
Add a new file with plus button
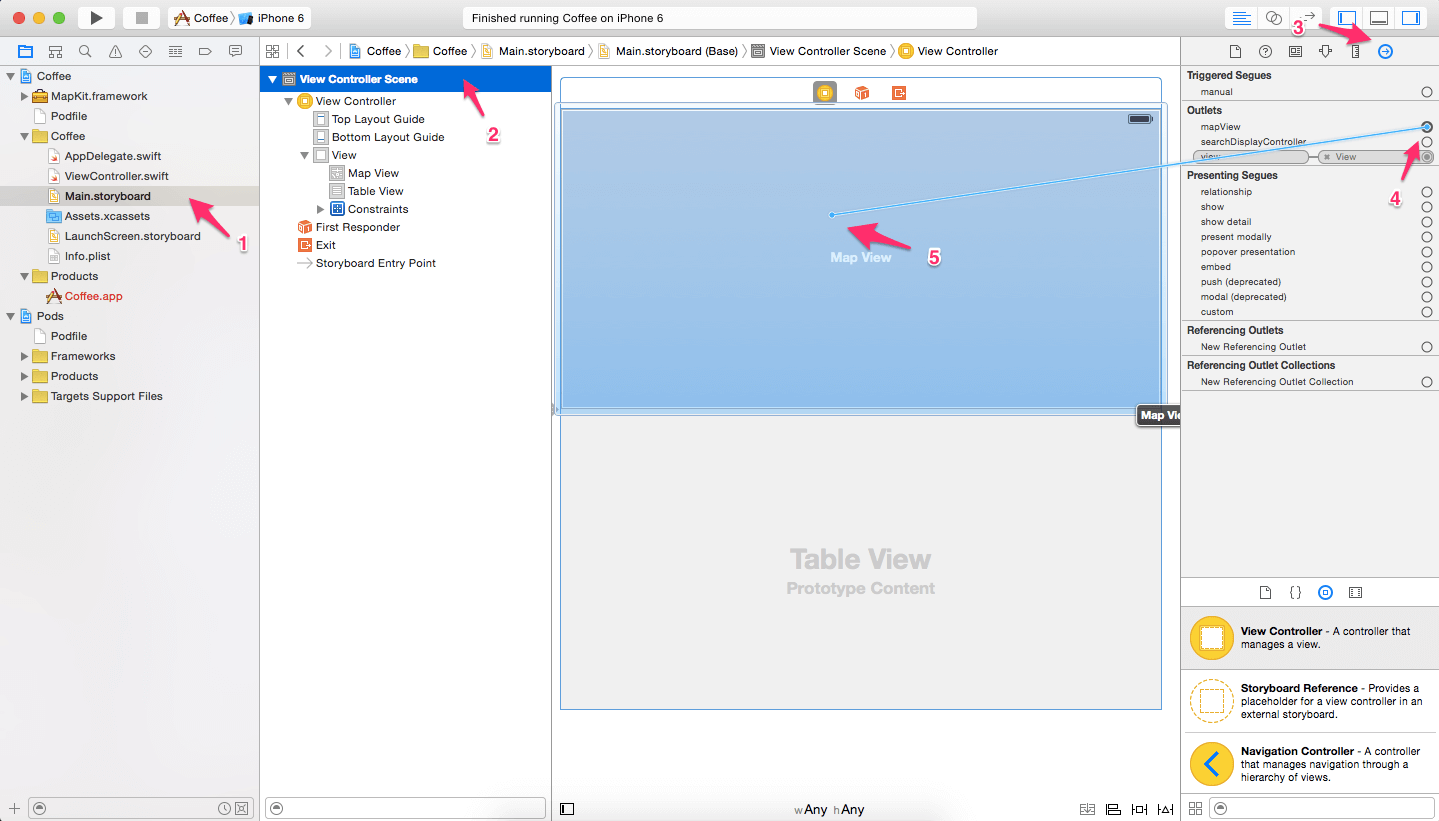click(x=14, y=808)
